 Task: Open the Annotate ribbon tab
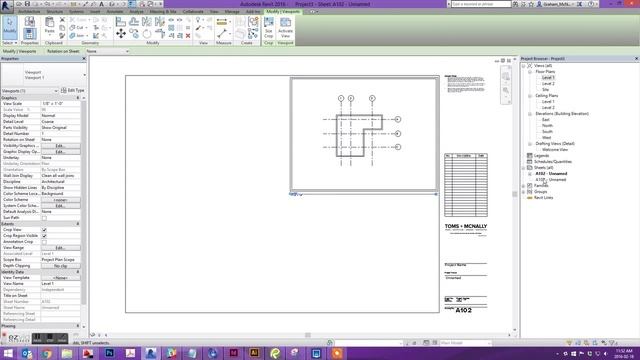coord(115,12)
